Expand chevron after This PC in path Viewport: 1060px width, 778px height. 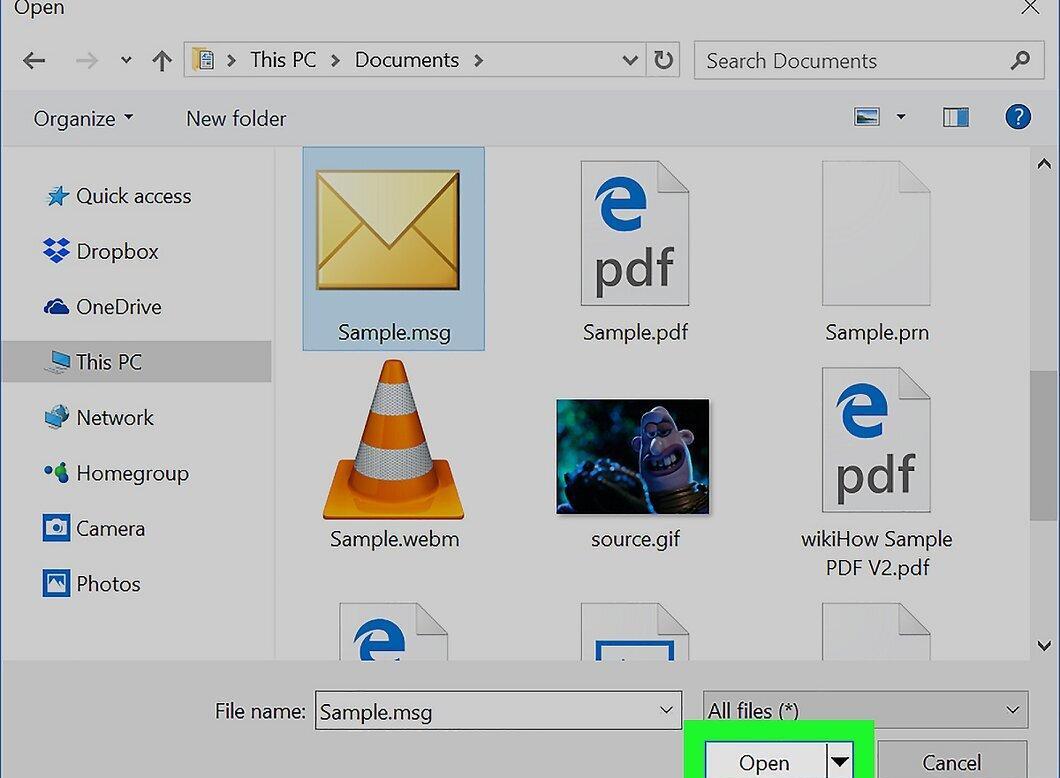(x=335, y=60)
